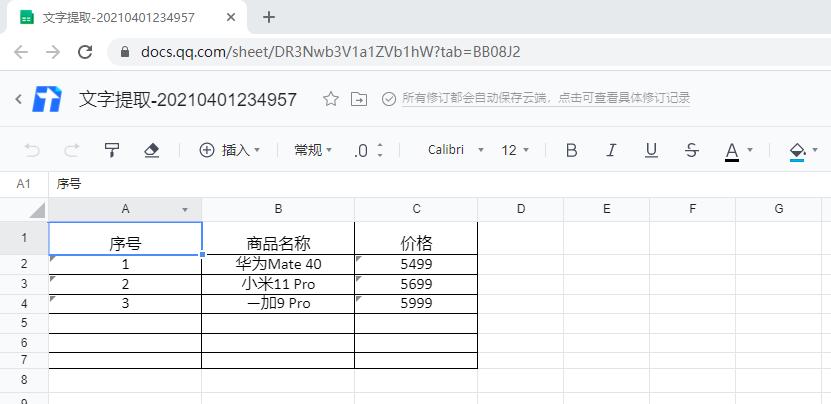Select column D header
831x404 pixels.
pos(520,209)
